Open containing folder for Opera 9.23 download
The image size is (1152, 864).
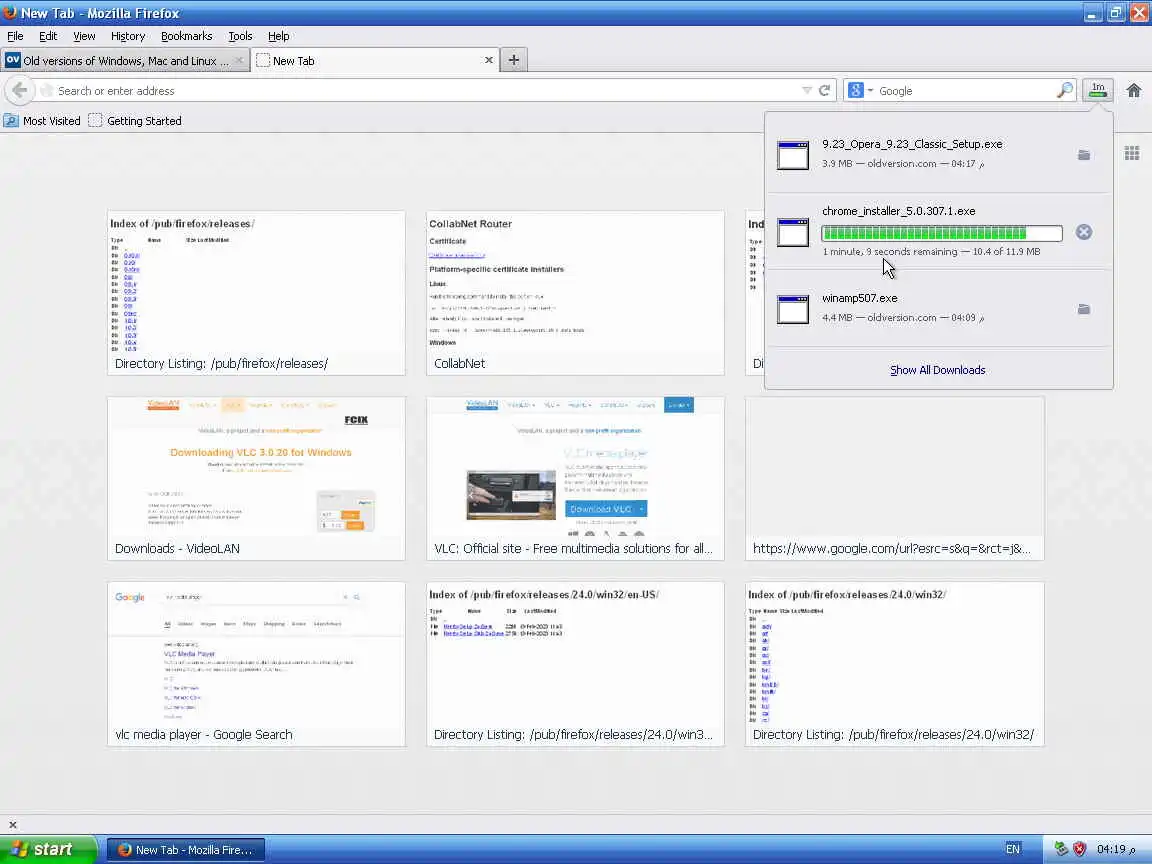click(x=1084, y=155)
